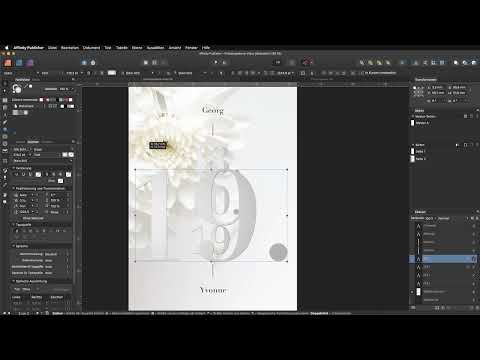Click the Georg text on the canvas
The image size is (480, 360).
pos(213,110)
